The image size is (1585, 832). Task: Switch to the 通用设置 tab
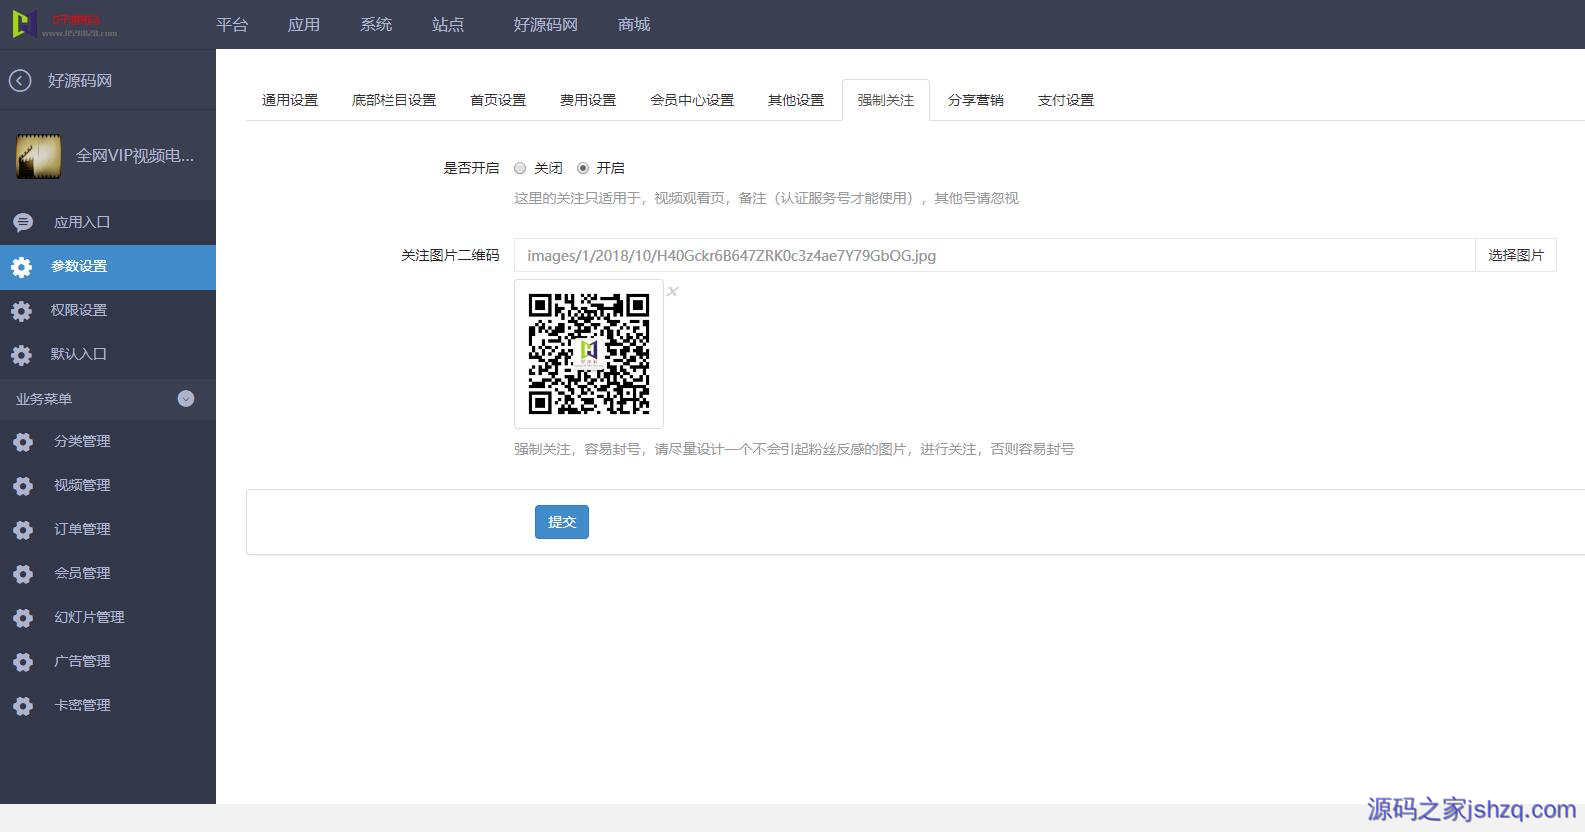tap(290, 100)
